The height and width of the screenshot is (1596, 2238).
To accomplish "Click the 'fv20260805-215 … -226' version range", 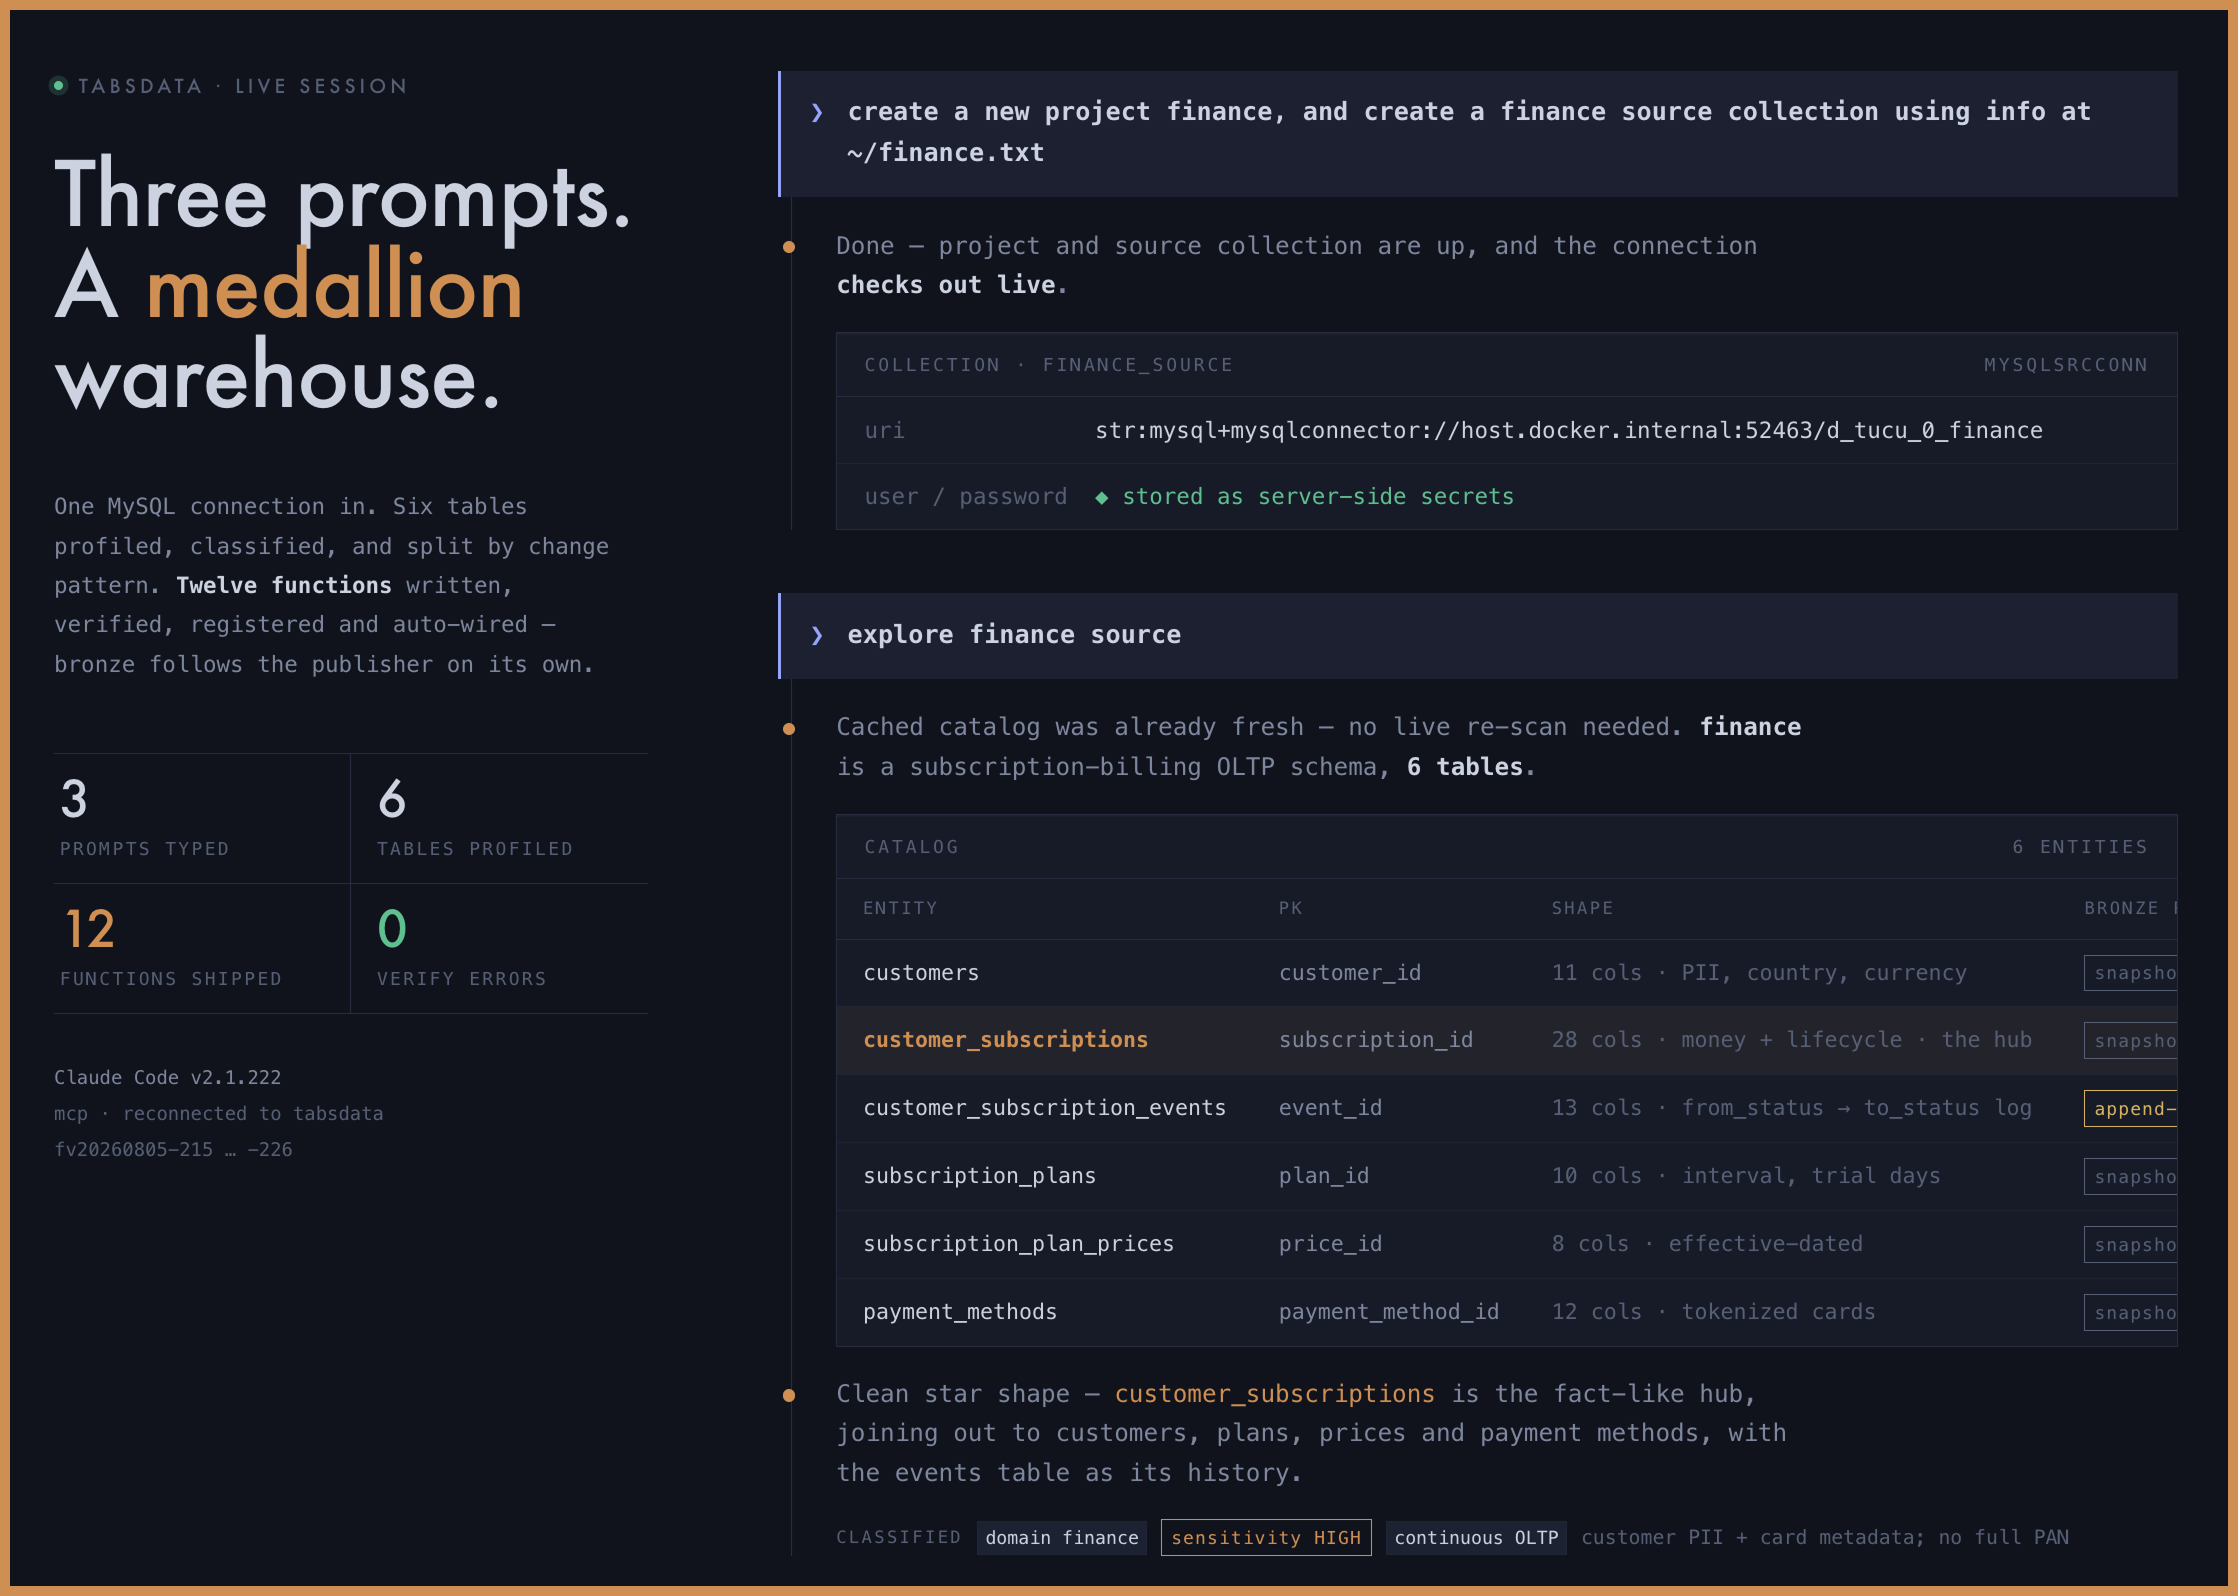I will coord(173,1149).
